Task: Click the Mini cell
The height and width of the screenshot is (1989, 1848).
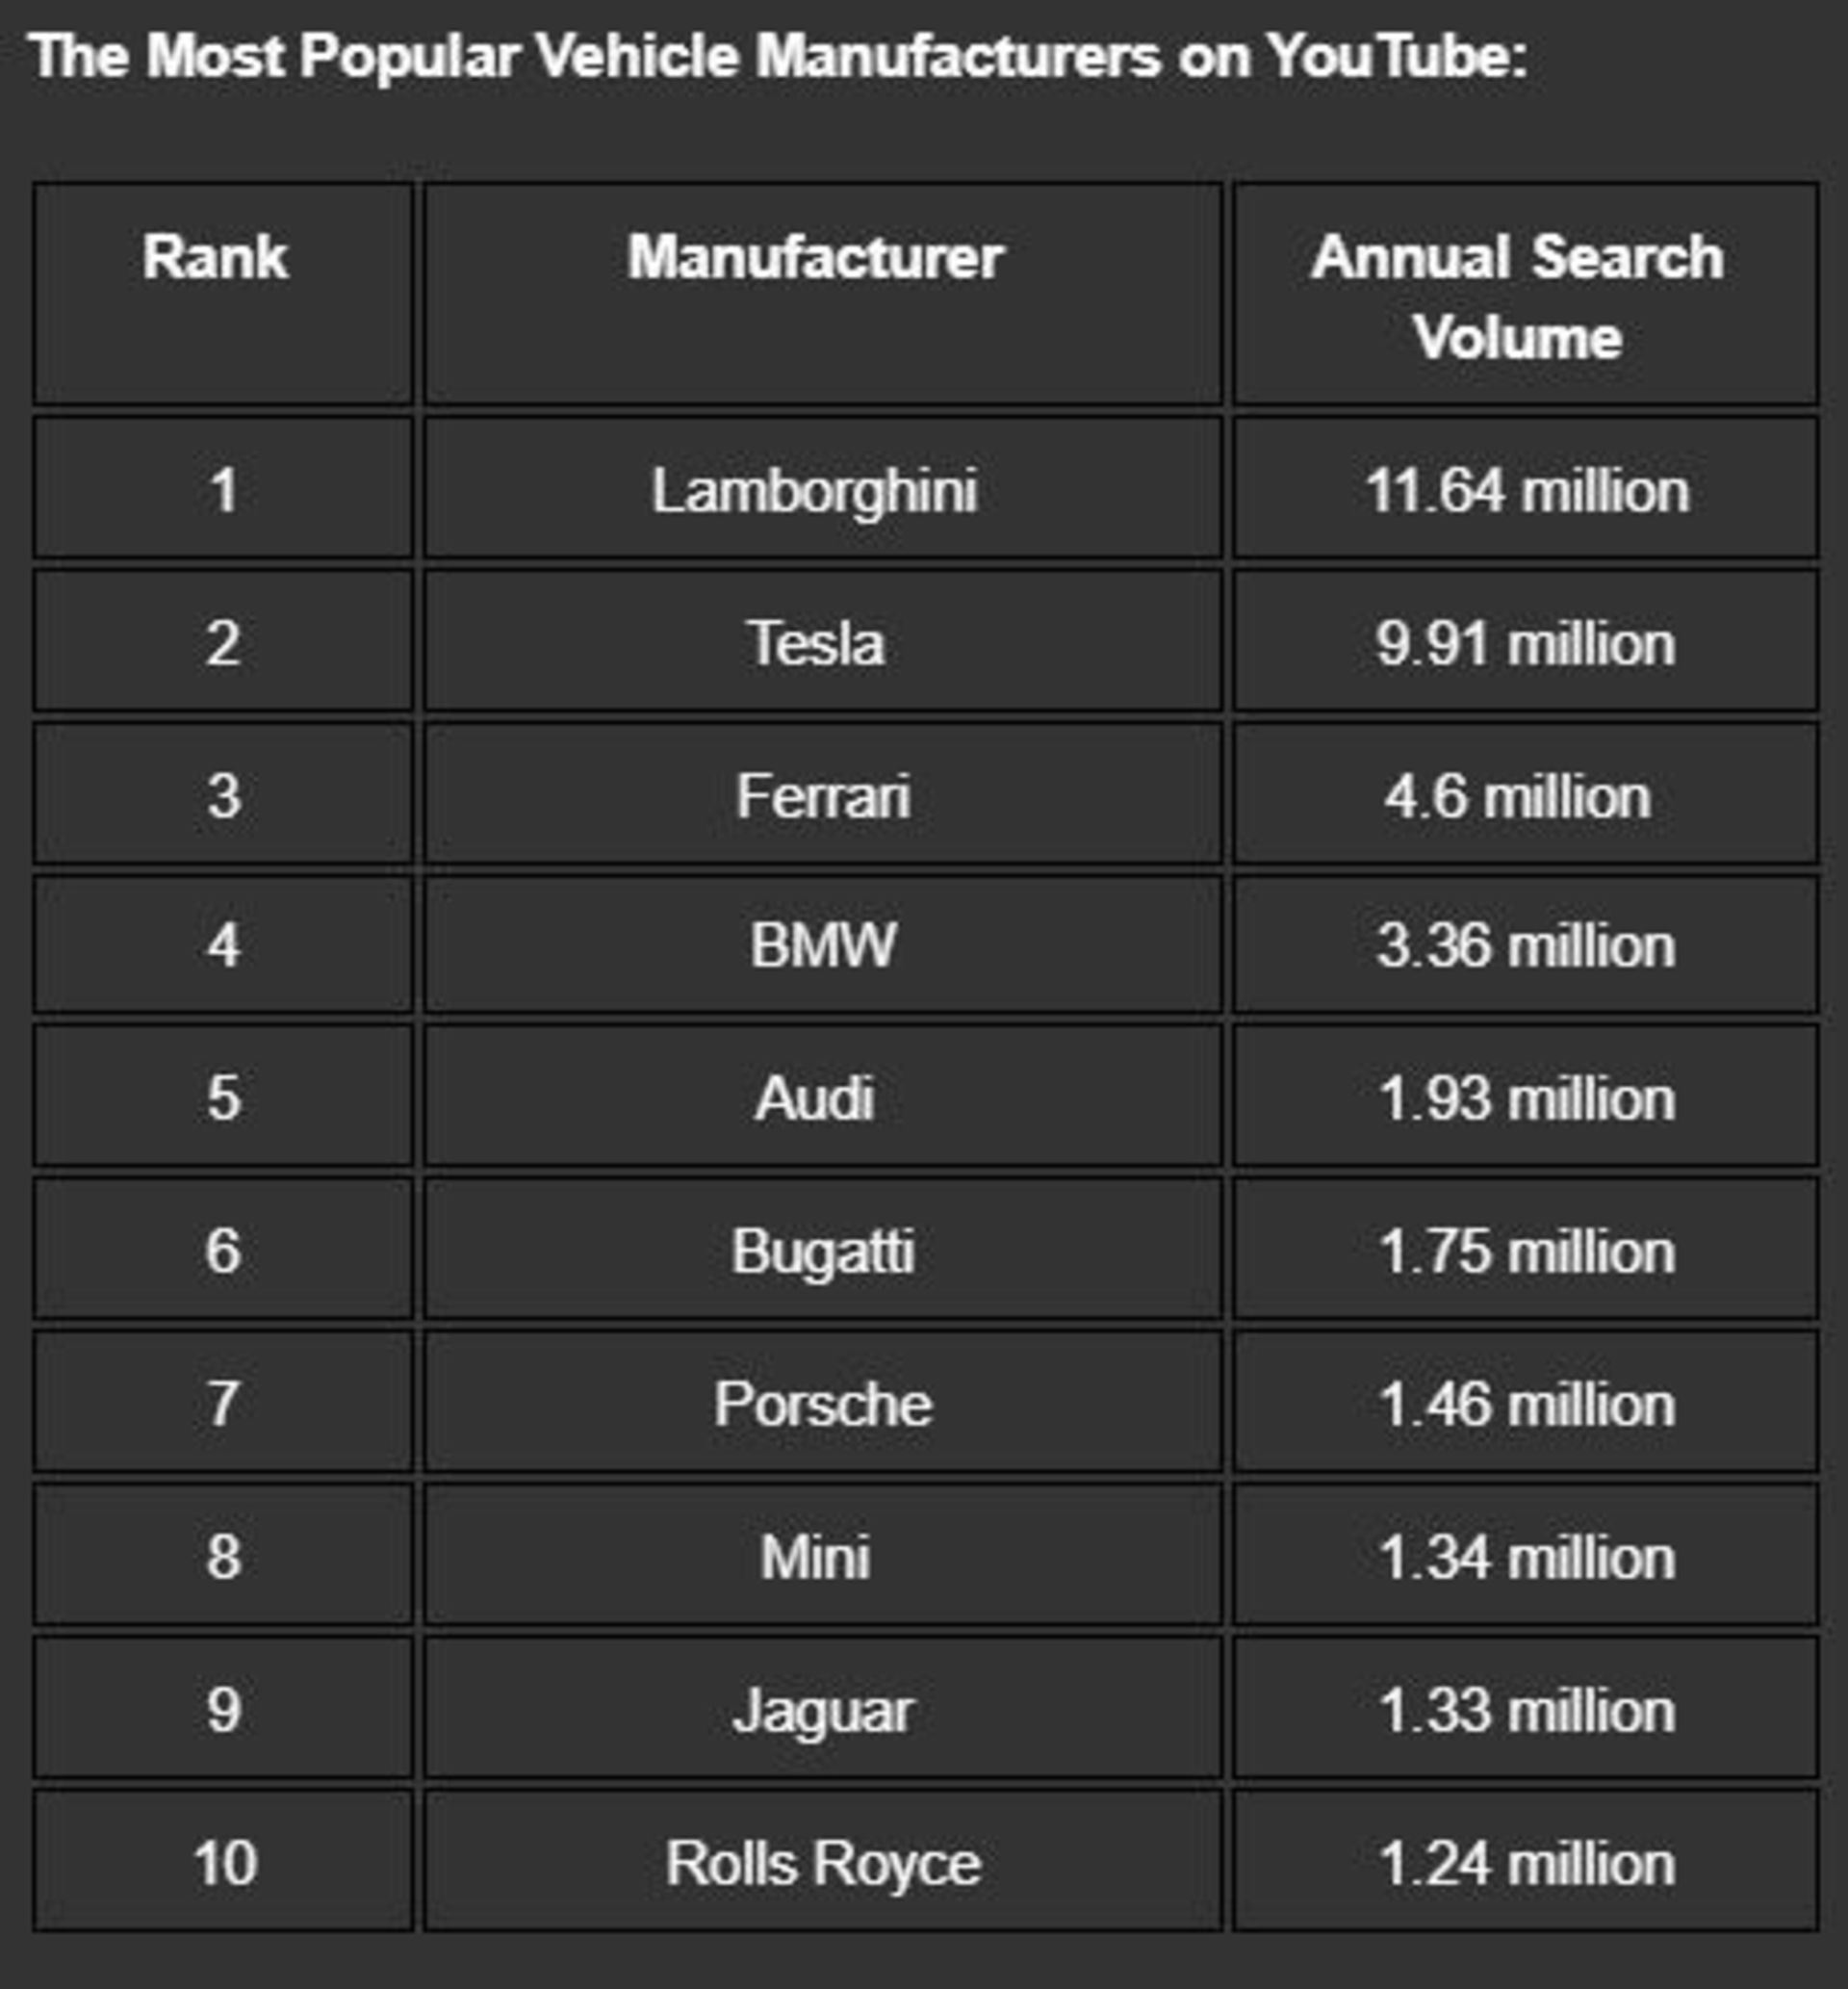Action: click(x=815, y=1557)
